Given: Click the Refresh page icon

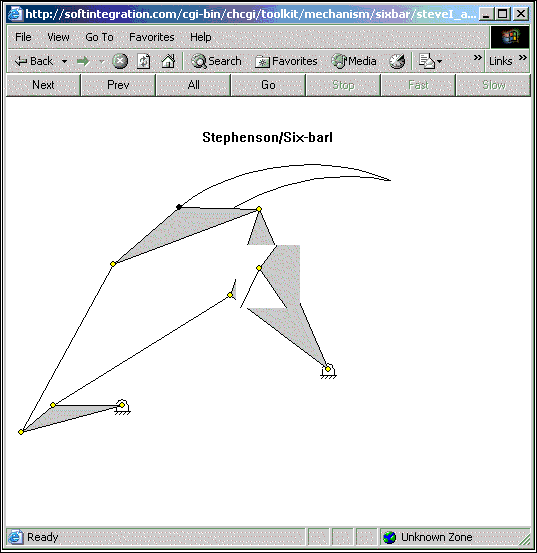Looking at the screenshot, I should [x=144, y=61].
